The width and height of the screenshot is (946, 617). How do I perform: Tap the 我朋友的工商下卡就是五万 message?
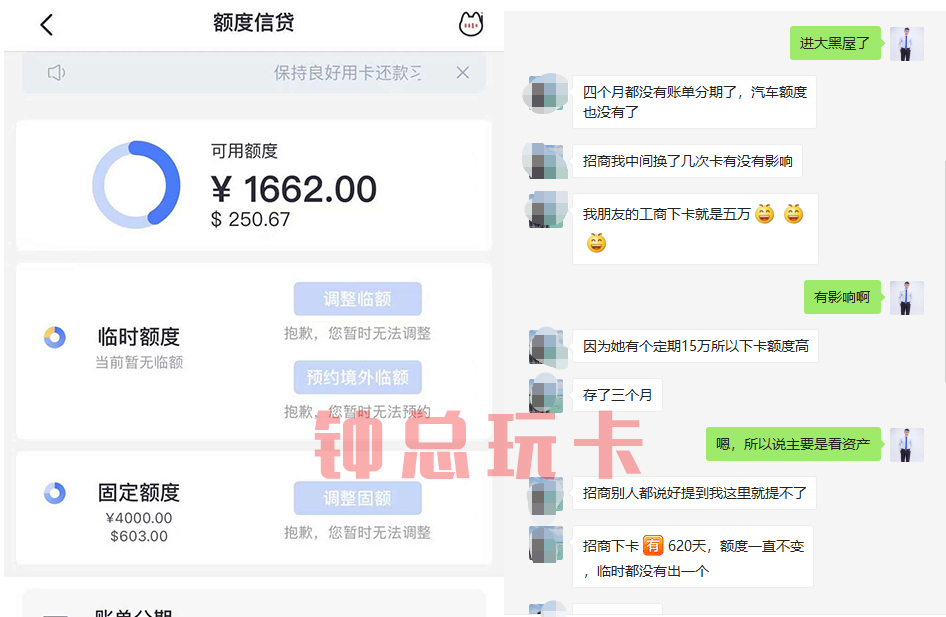tap(695, 229)
